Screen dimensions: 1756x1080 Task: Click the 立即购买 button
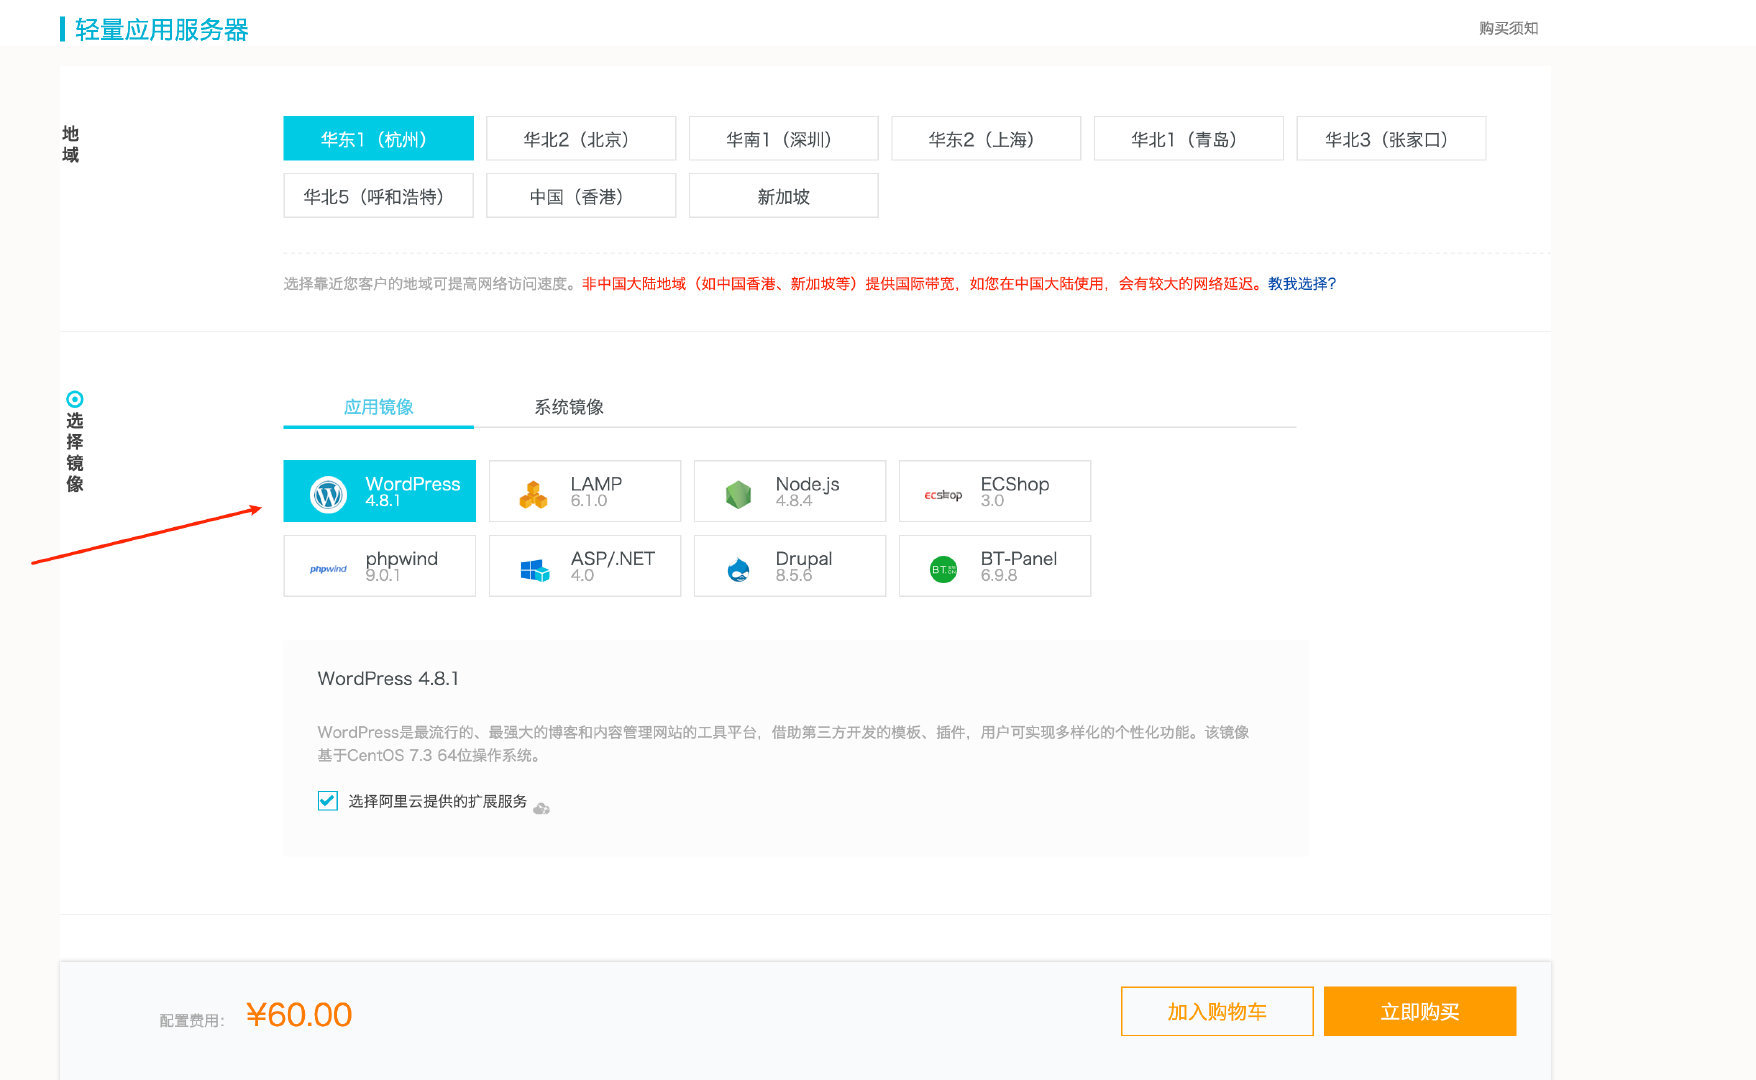[1420, 1011]
